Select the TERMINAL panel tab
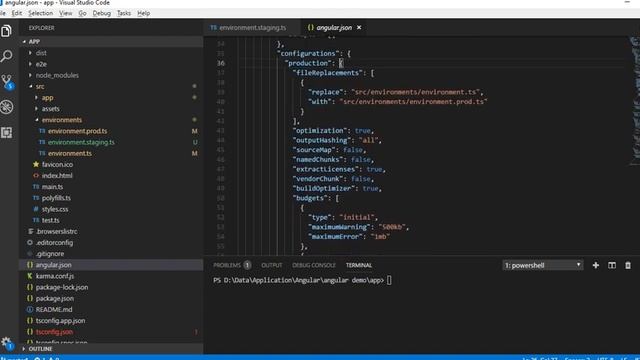This screenshot has width=640, height=360. [x=359, y=265]
